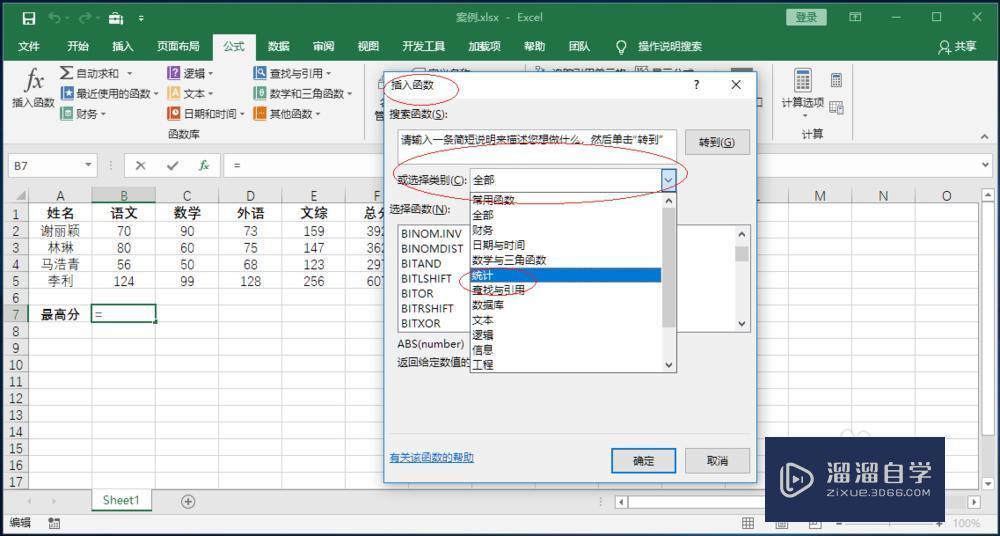Click the briefcase icon in quick access toolbar
Image resolution: width=1000 pixels, height=536 pixels.
click(x=116, y=18)
